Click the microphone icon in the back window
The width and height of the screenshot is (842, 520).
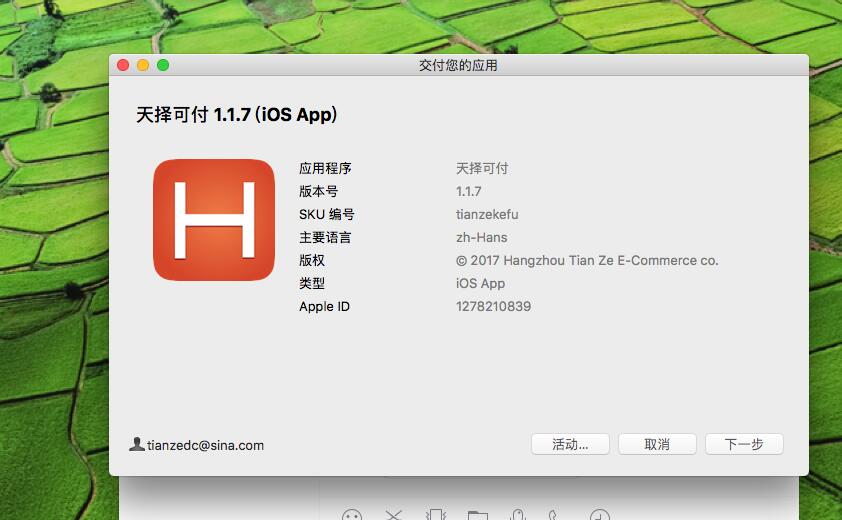coord(518,515)
